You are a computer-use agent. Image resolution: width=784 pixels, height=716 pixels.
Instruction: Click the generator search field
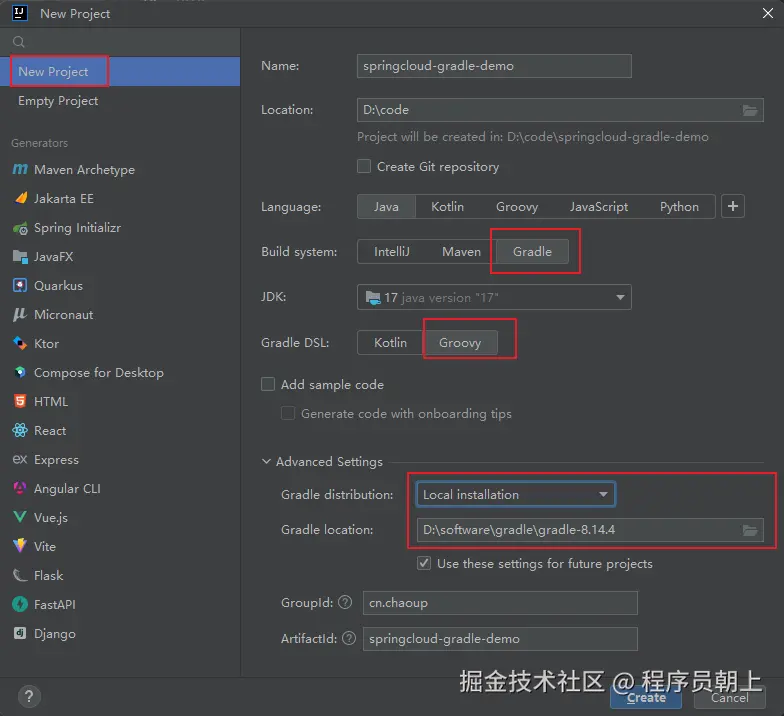tap(120, 42)
